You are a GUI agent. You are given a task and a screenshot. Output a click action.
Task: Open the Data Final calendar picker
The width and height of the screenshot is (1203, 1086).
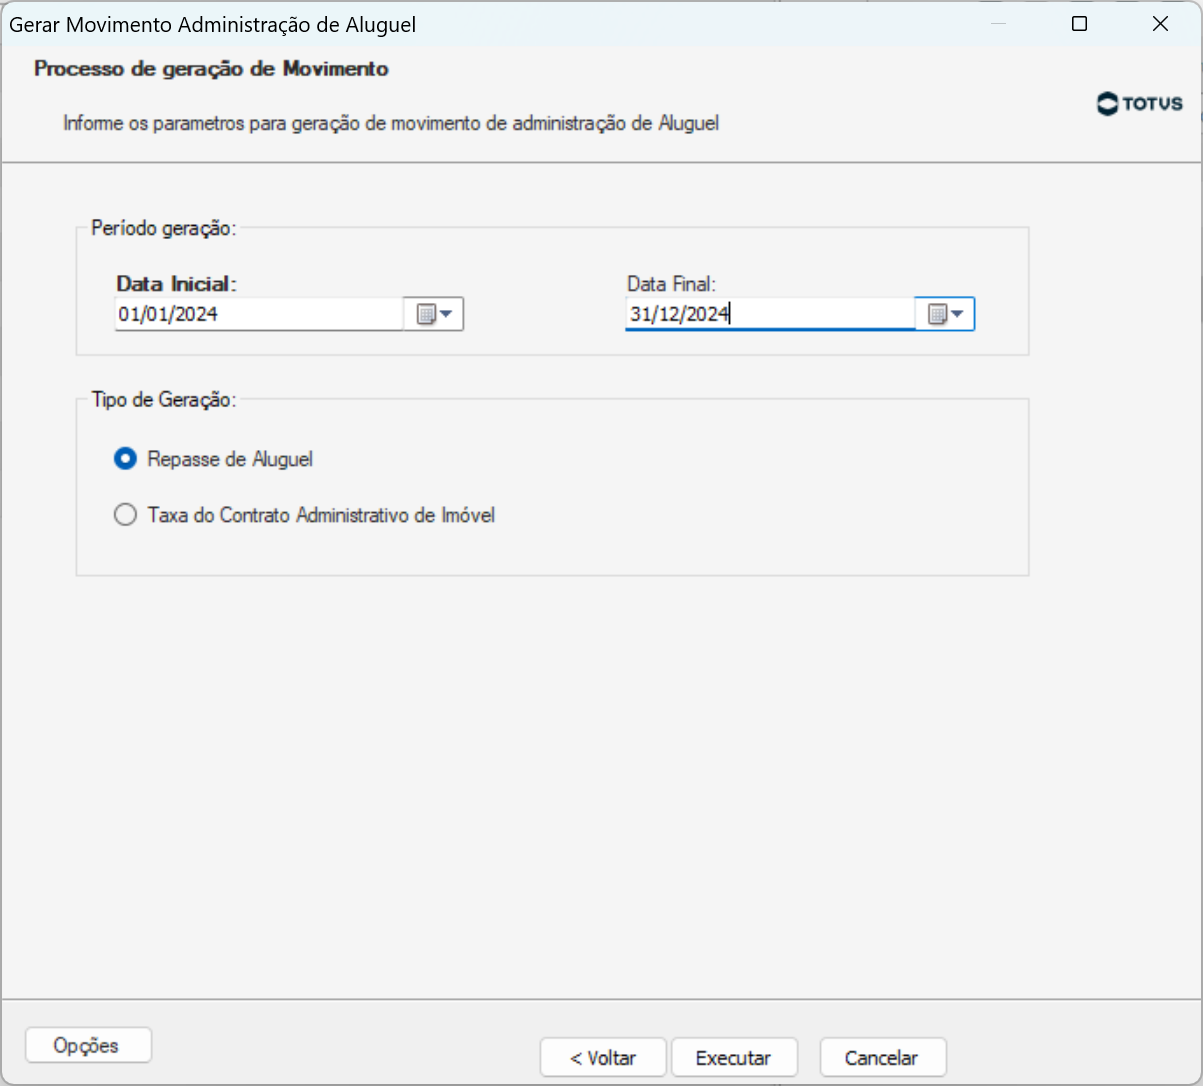coord(945,315)
